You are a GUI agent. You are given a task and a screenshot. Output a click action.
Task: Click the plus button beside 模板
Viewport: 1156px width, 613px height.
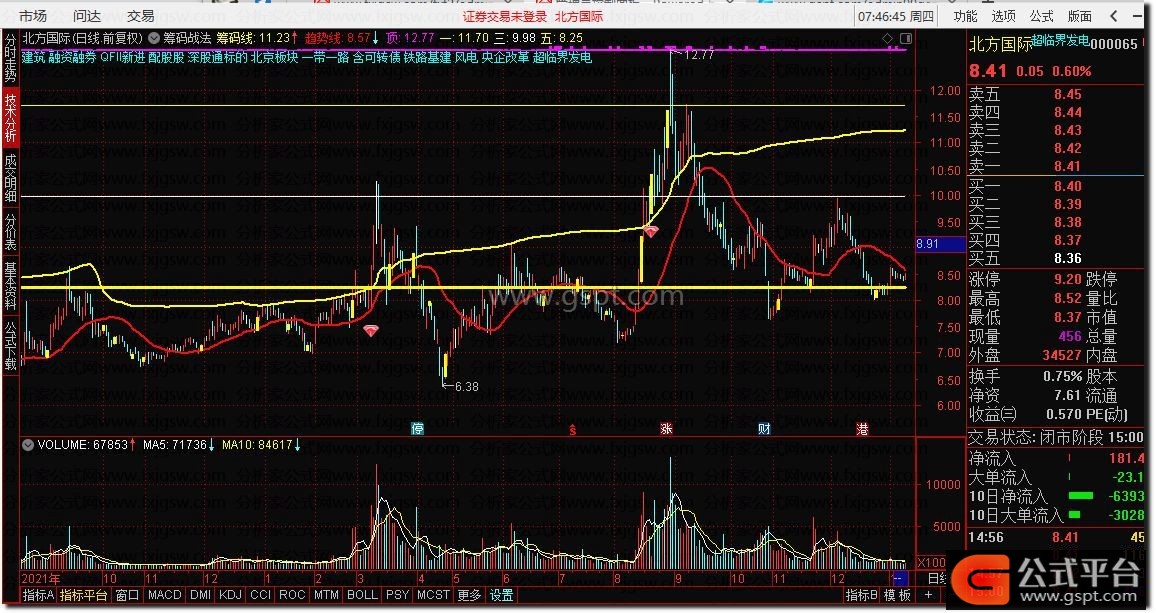pos(928,595)
